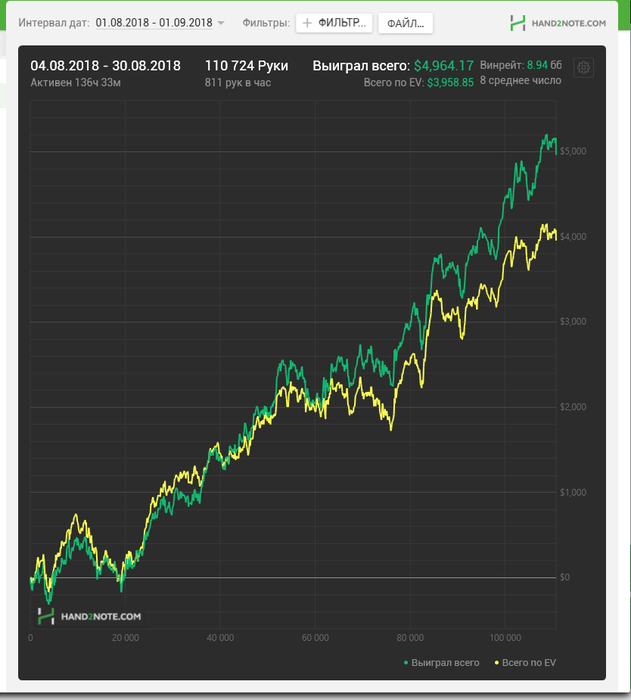Screen dimensions: 631x700
Task: Click the ФИЛЬТР... add filter button
Action: [x=334, y=23]
